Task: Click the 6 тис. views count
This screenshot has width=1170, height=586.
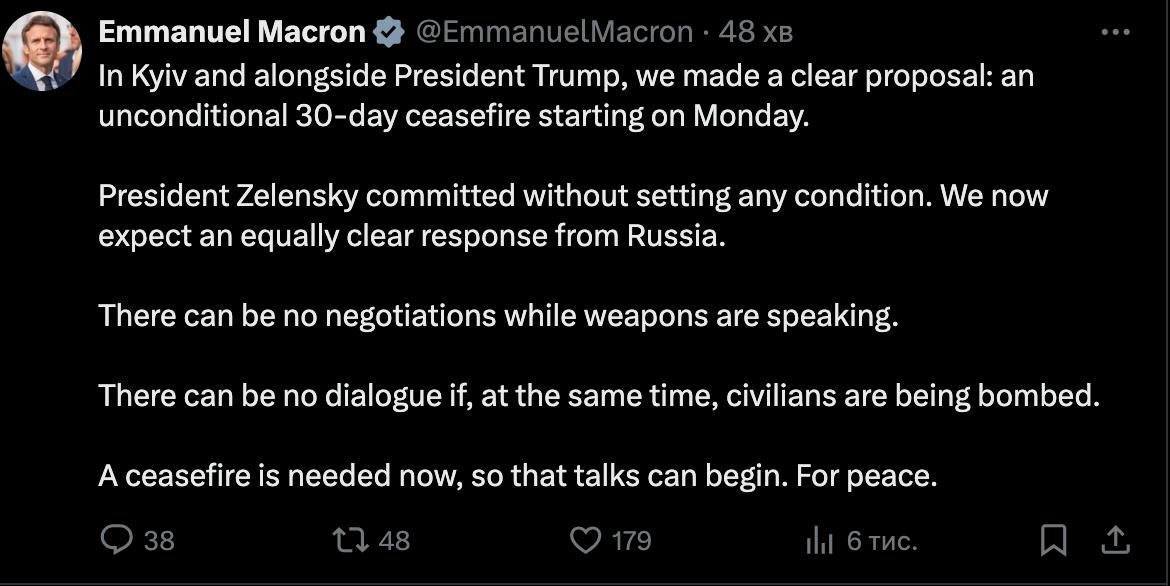Action: 881,541
